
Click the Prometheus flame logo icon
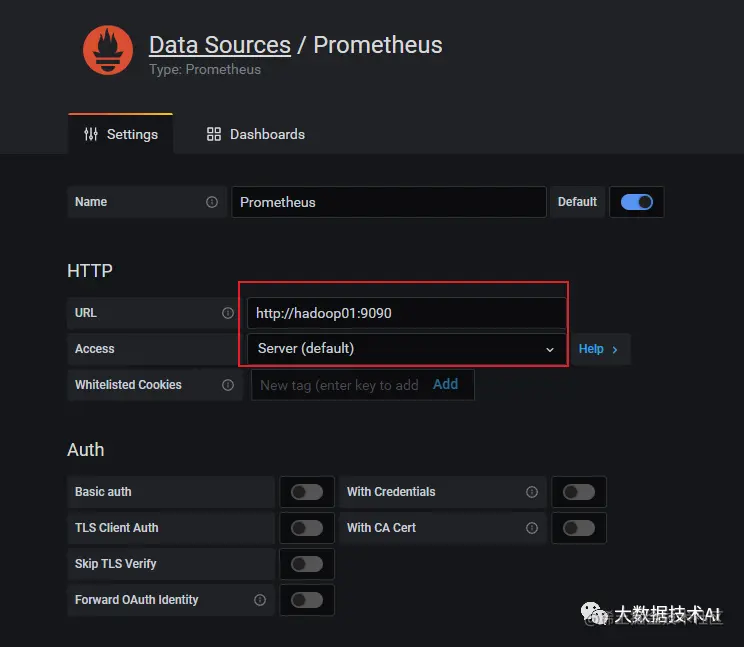click(x=108, y=50)
